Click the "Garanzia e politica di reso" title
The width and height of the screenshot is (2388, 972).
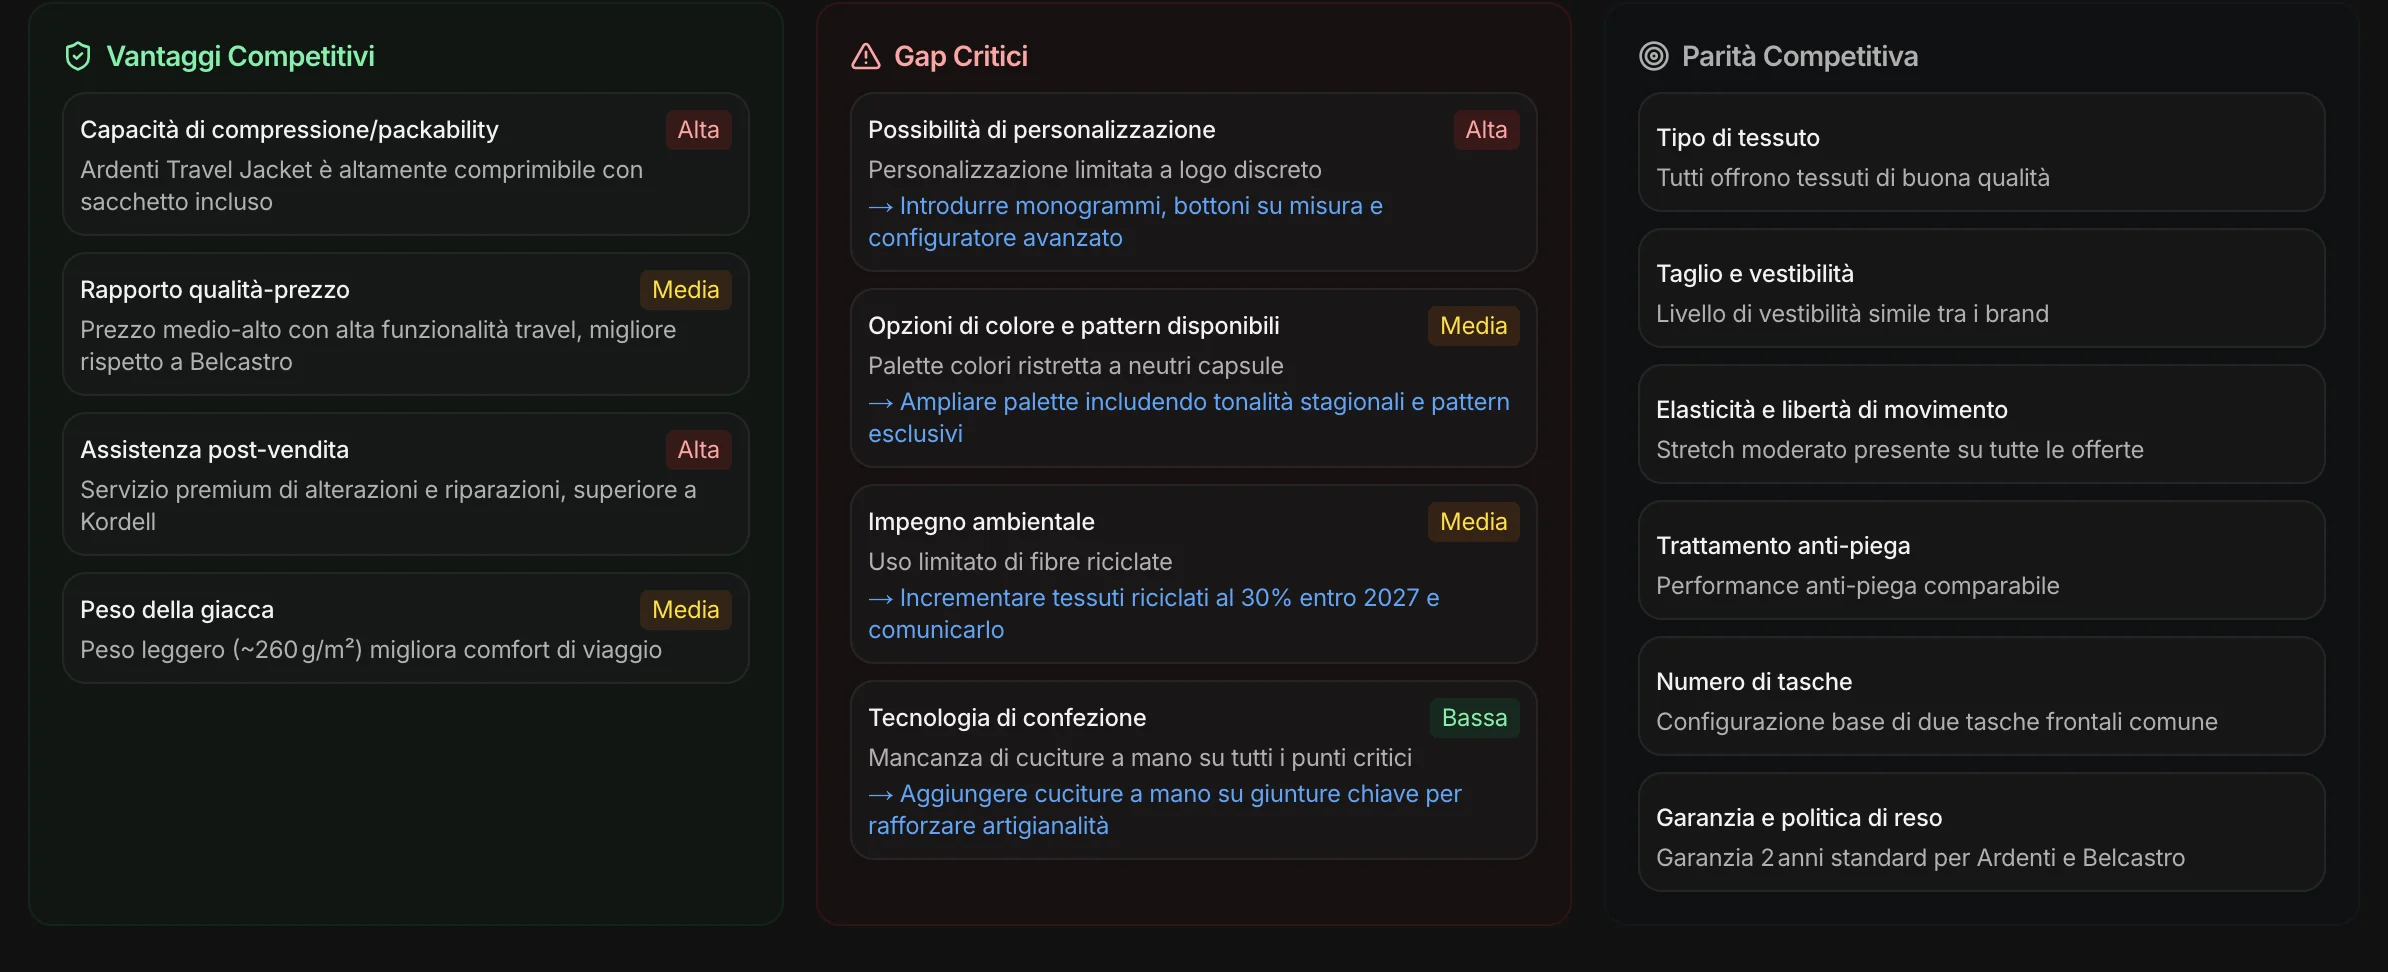coord(1799,818)
